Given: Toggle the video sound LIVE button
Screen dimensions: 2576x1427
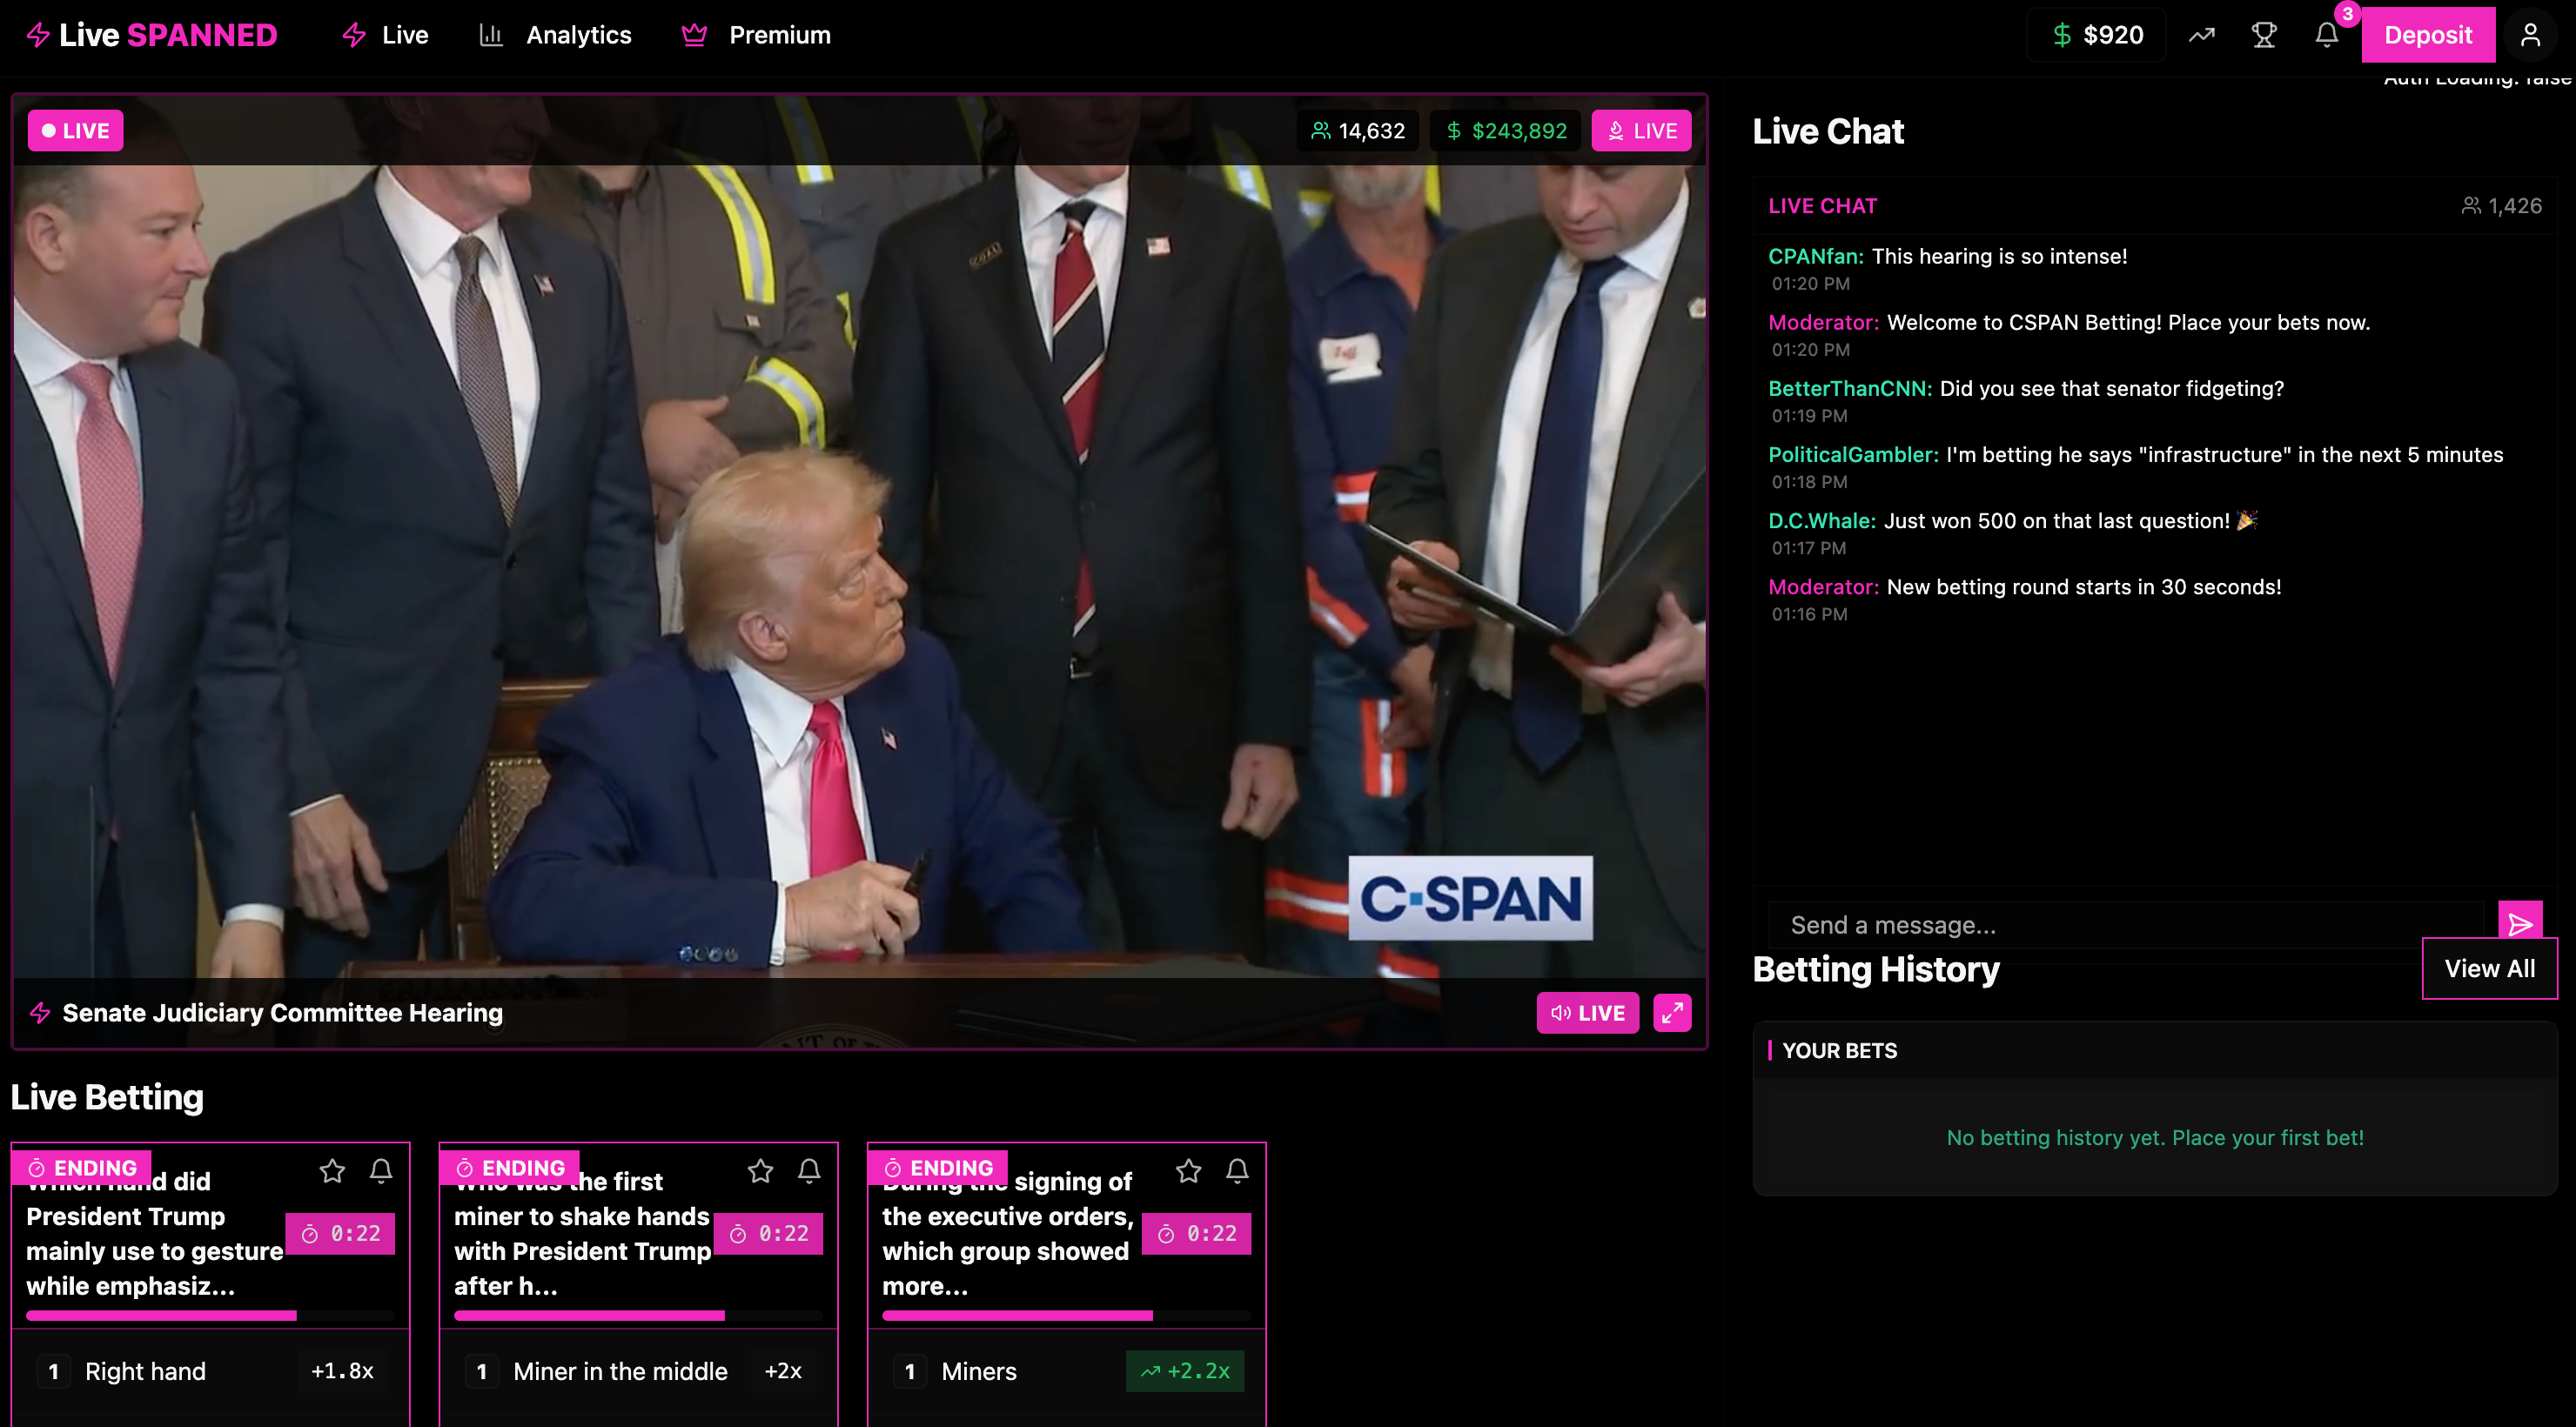Looking at the screenshot, I should tap(1587, 1012).
